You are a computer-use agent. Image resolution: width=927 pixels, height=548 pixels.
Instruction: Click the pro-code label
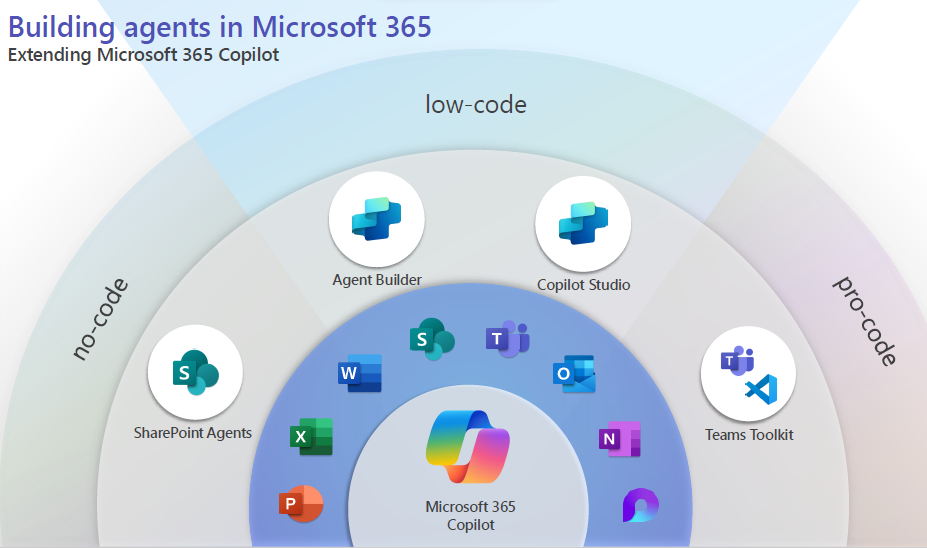coord(865,320)
